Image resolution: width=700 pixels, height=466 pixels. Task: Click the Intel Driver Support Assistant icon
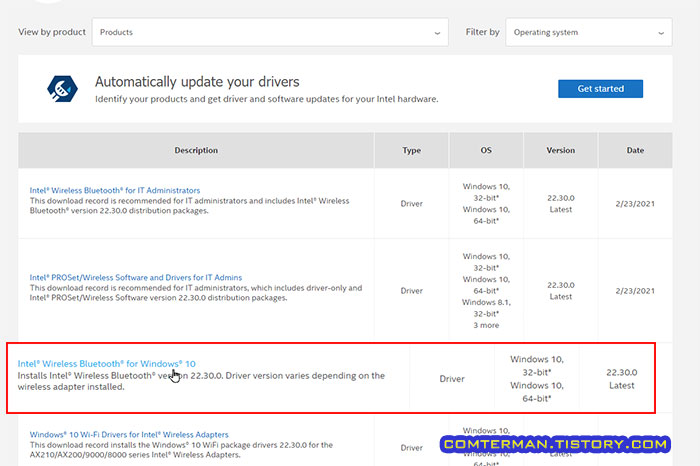pyautogui.click(x=62, y=89)
